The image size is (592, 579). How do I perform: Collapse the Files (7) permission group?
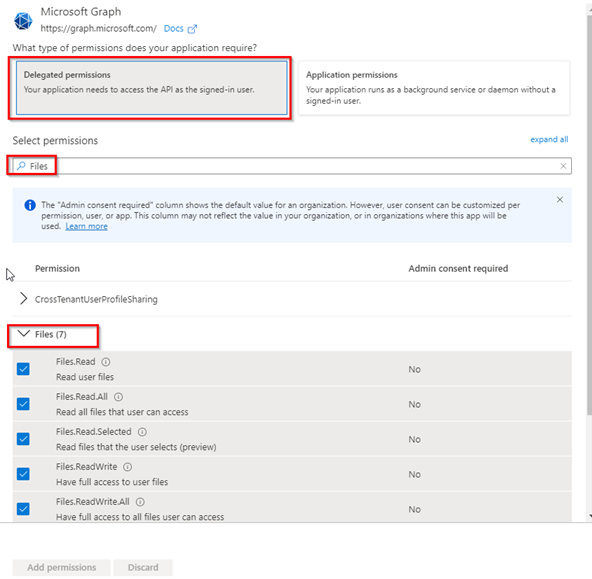pyautogui.click(x=23, y=334)
